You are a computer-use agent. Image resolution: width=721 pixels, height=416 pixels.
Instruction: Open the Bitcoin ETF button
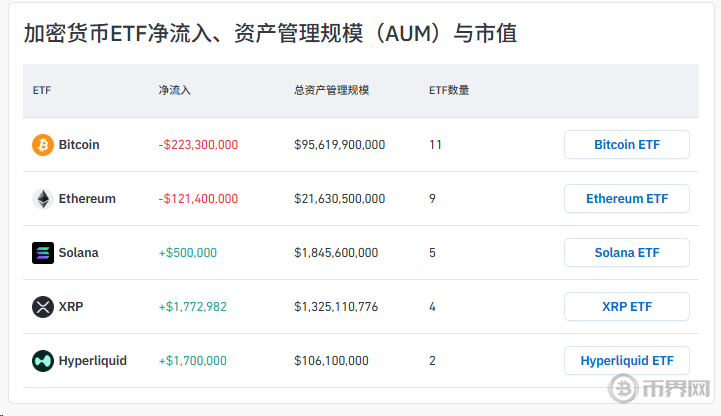pyautogui.click(x=627, y=145)
